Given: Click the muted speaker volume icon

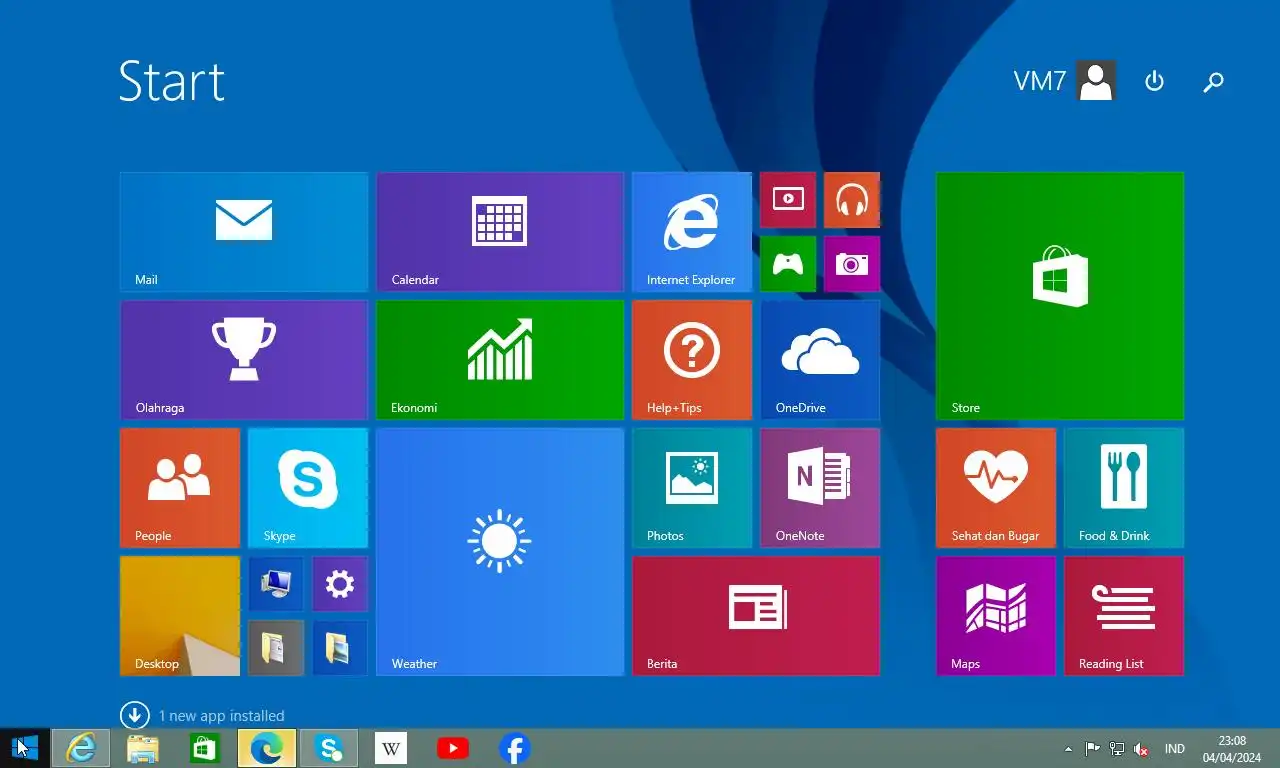Looking at the screenshot, I should pos(1141,748).
